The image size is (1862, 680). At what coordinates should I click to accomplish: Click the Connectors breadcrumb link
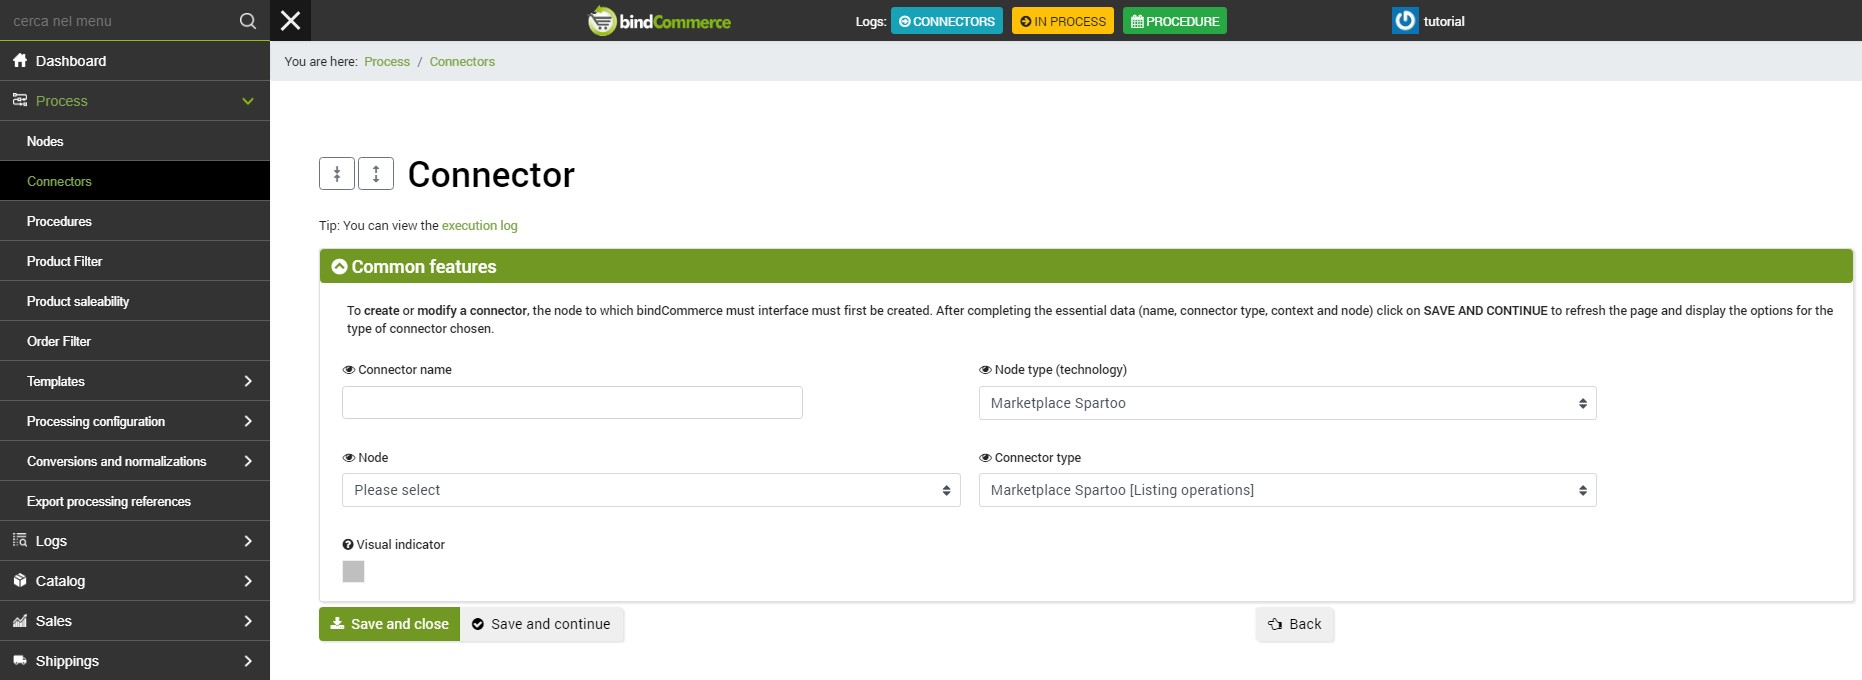point(462,62)
